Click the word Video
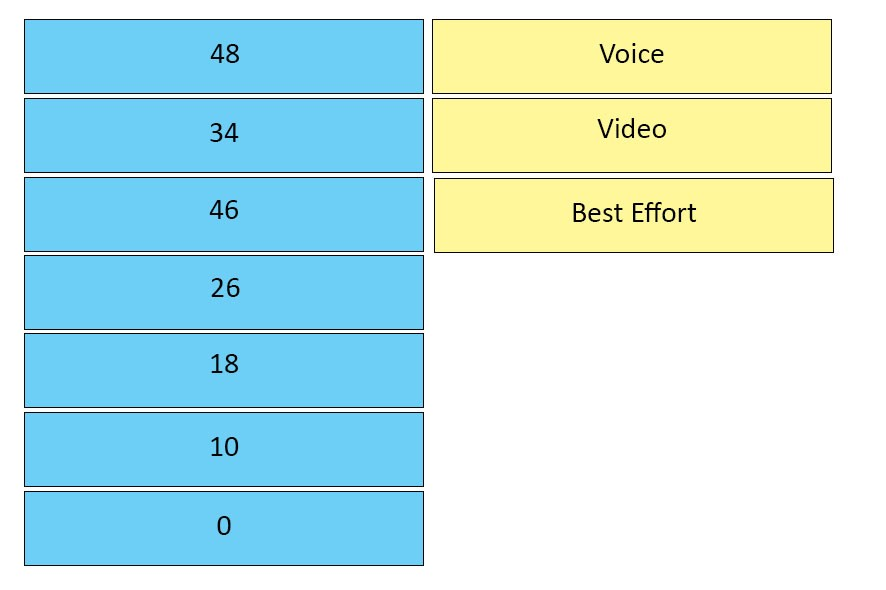 click(x=632, y=129)
